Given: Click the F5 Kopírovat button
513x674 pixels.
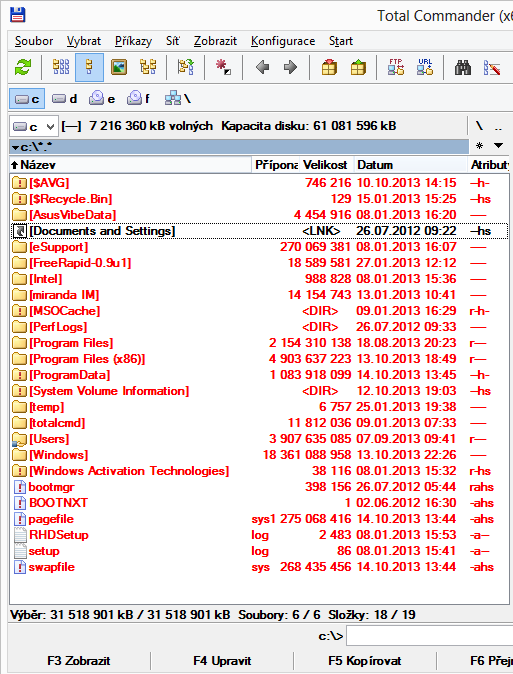Looking at the screenshot, I should click(365, 661).
